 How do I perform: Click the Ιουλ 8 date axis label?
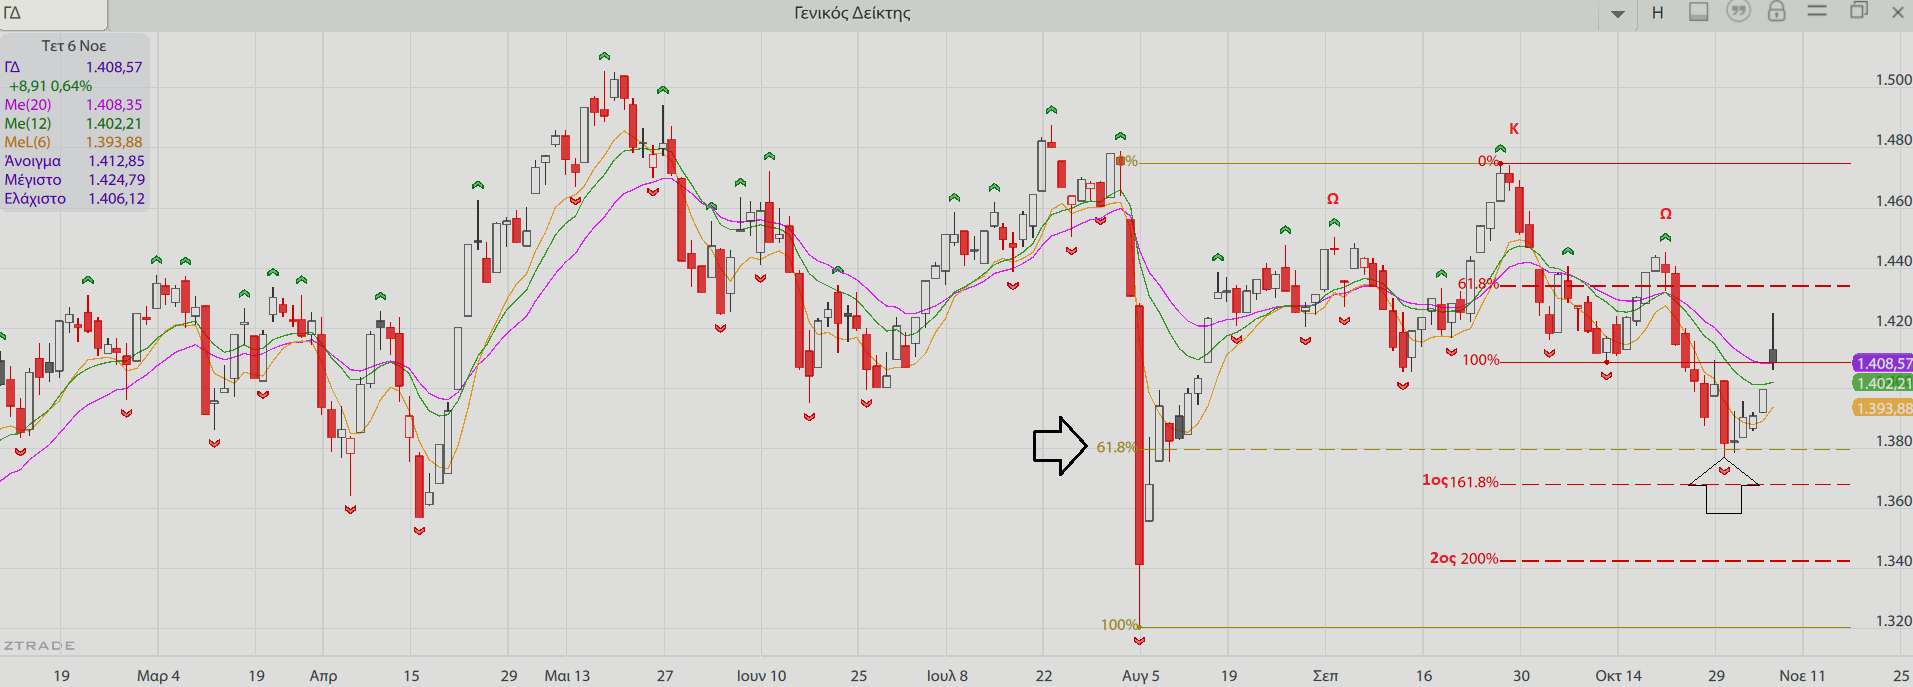tap(947, 676)
